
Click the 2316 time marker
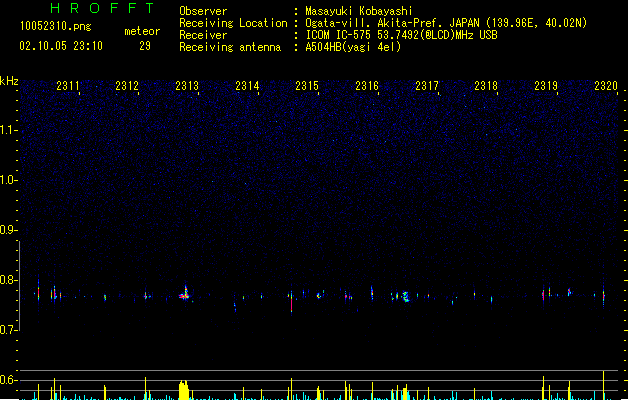367,86
